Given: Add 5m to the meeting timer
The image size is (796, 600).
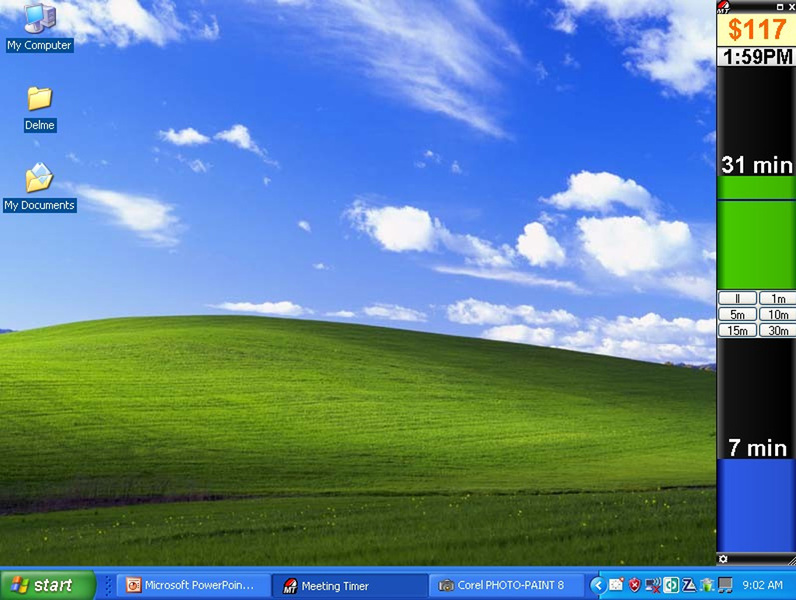Looking at the screenshot, I should [737, 314].
